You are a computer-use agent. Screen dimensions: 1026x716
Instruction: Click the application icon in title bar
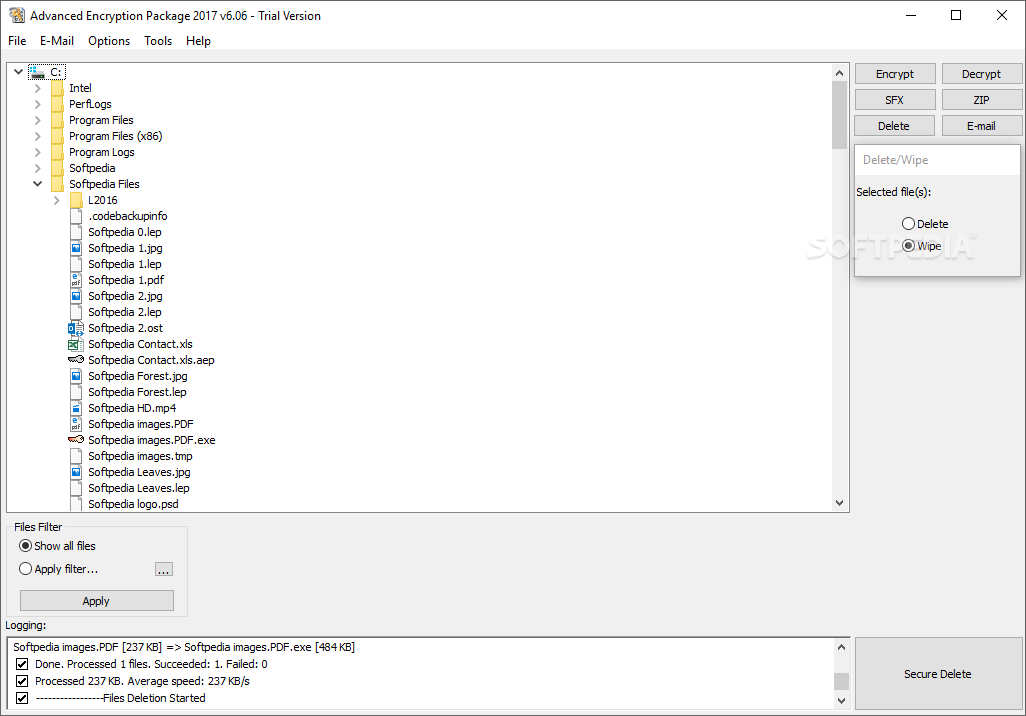[x=17, y=15]
